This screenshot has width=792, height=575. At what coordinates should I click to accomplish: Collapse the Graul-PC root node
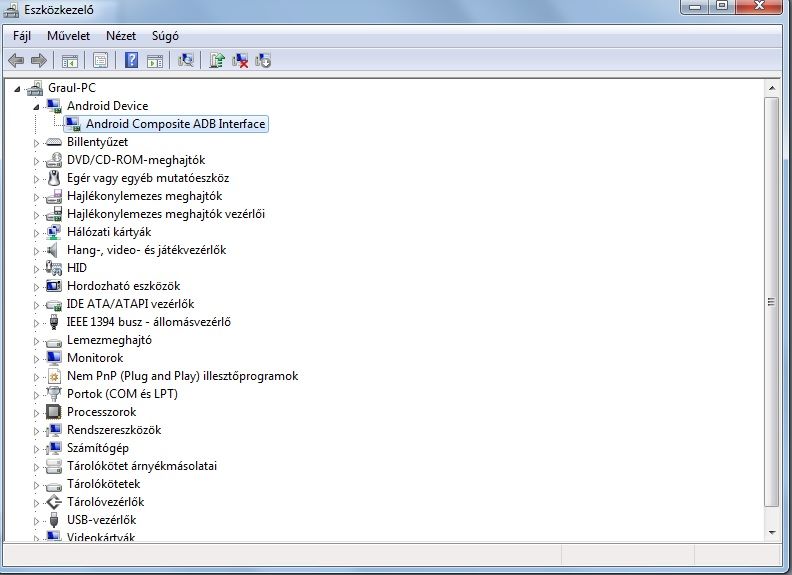pos(17,89)
